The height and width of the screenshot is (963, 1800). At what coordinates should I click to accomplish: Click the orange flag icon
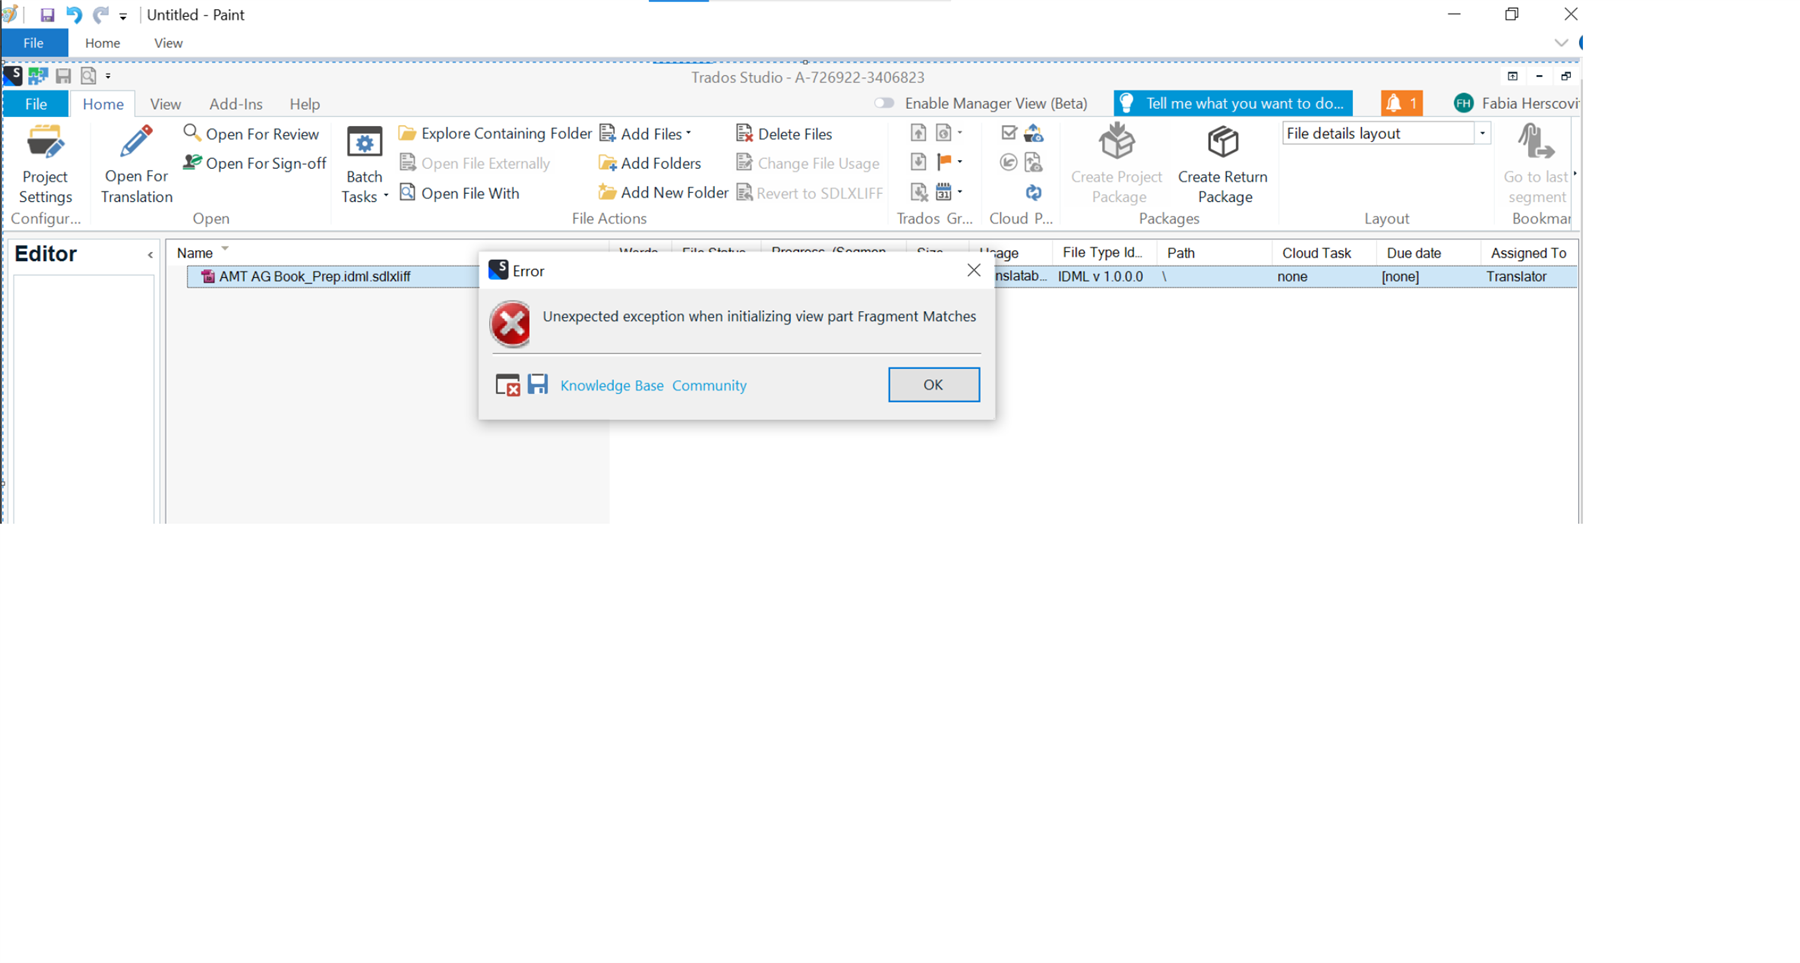pyautogui.click(x=944, y=162)
